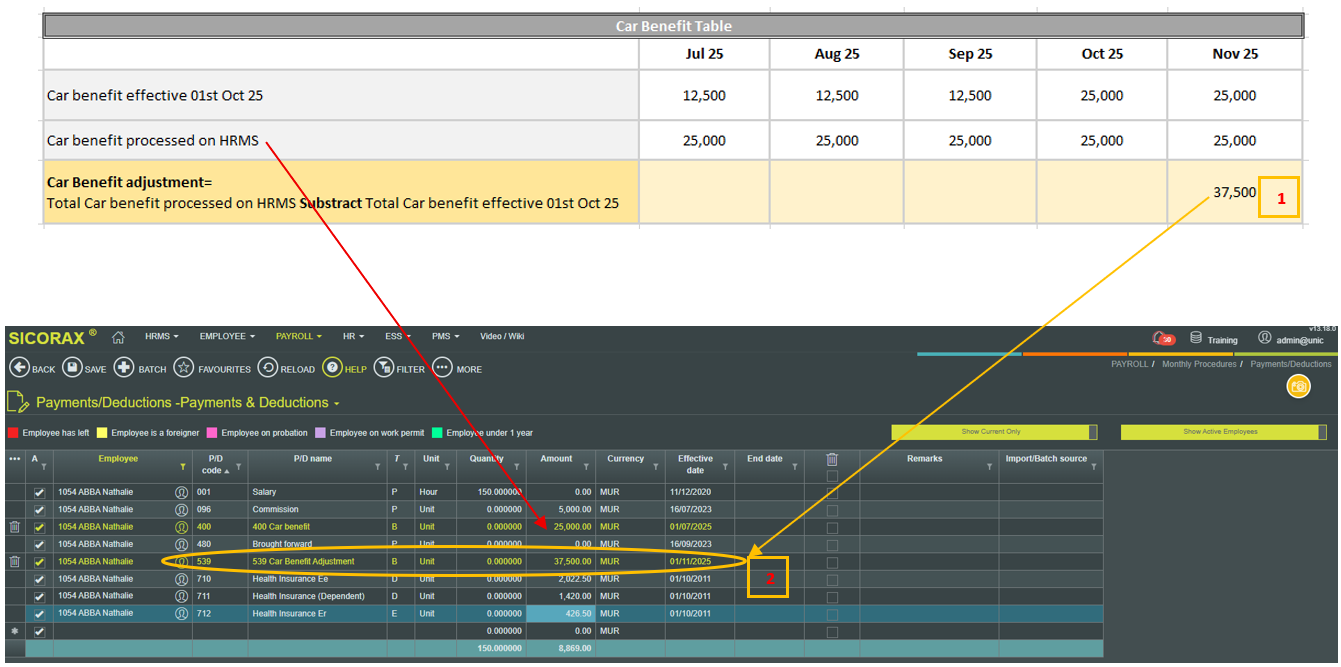Click the Save icon in toolbar
This screenshot has height=667, width=1341.
coord(72,368)
